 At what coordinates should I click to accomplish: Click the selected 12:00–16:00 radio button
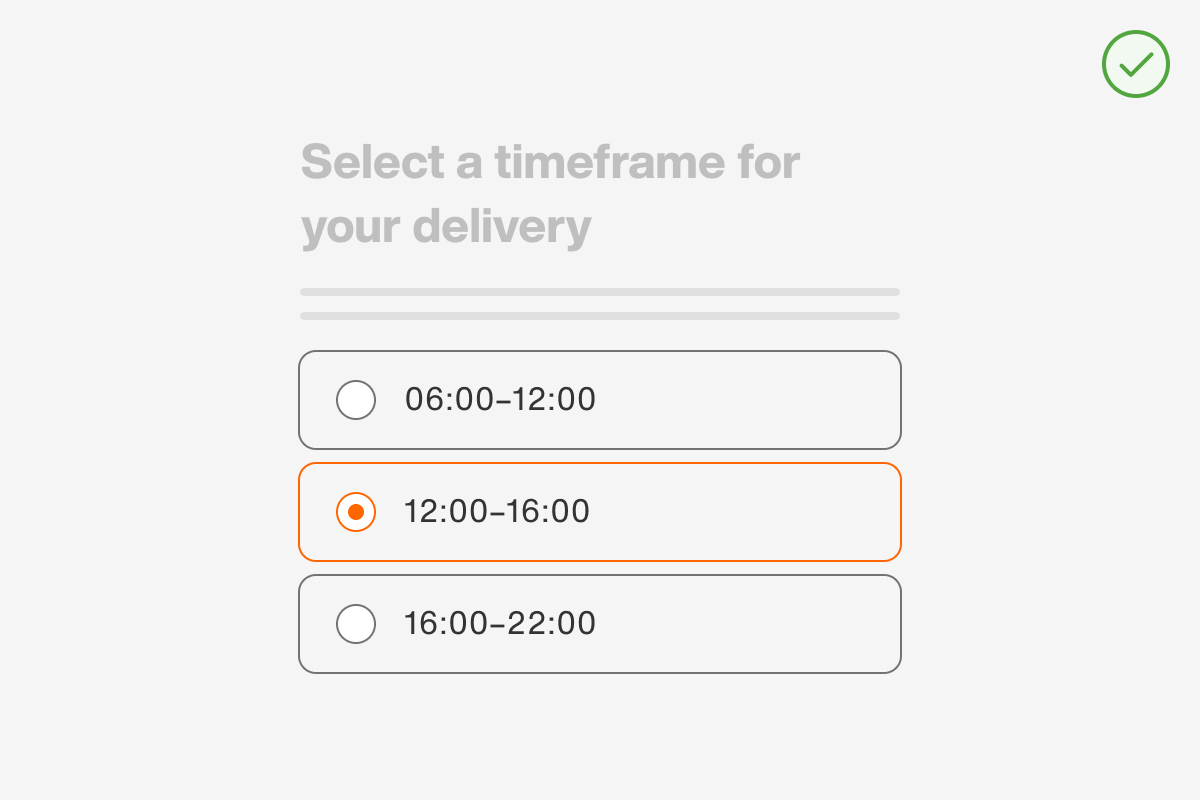[x=356, y=512]
